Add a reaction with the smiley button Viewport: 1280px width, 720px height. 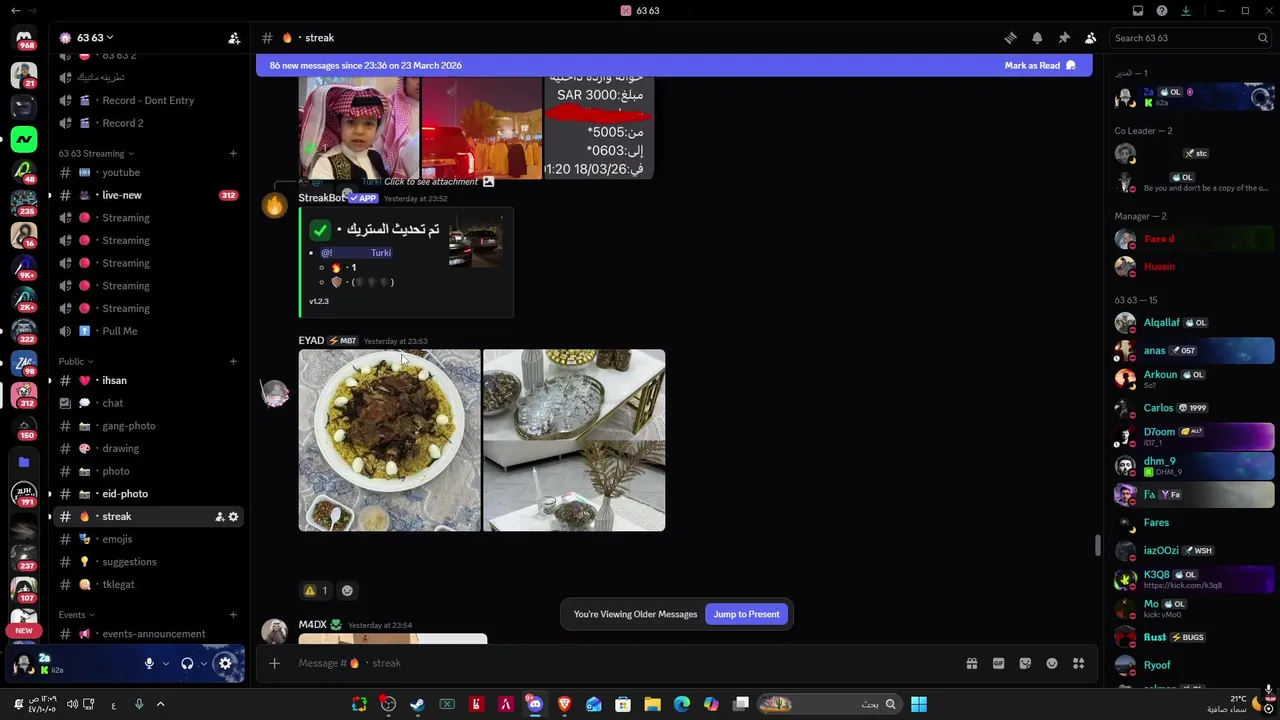pos(347,590)
